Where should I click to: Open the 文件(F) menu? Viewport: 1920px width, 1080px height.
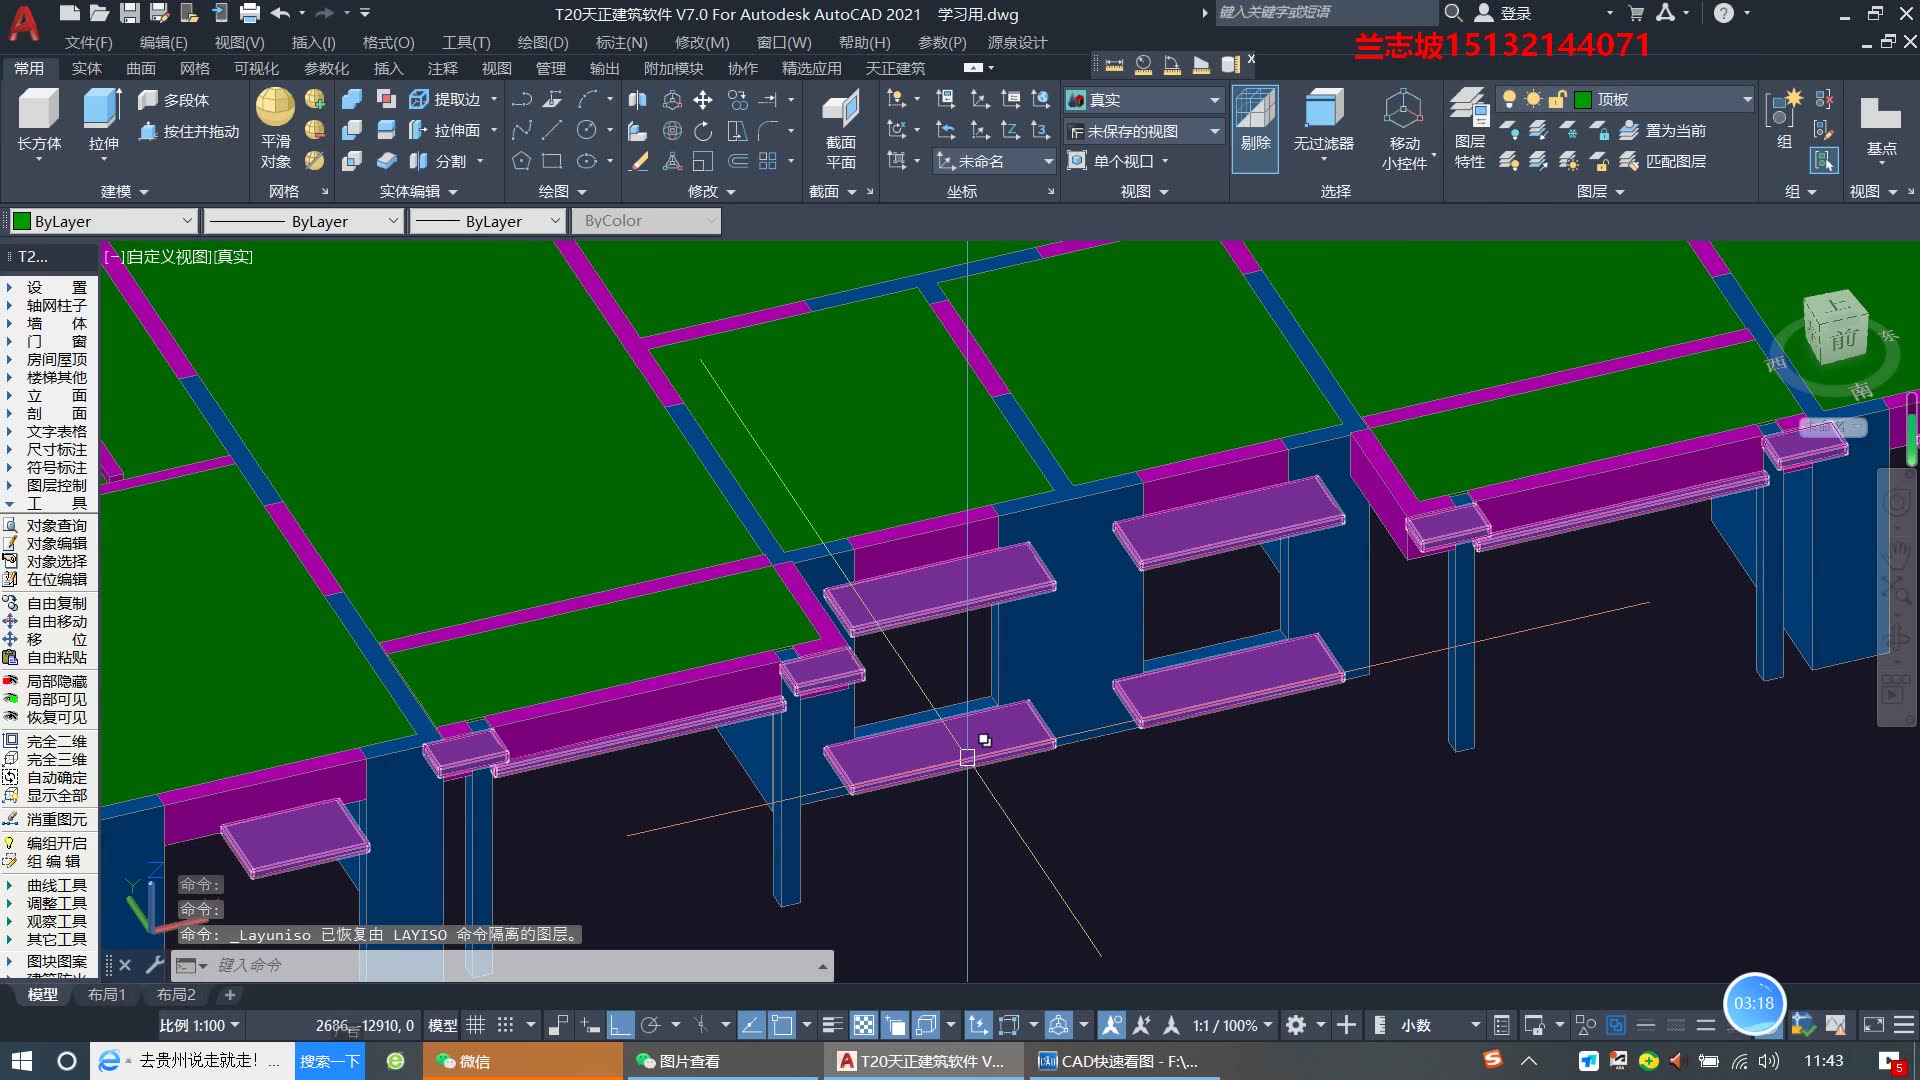click(88, 42)
